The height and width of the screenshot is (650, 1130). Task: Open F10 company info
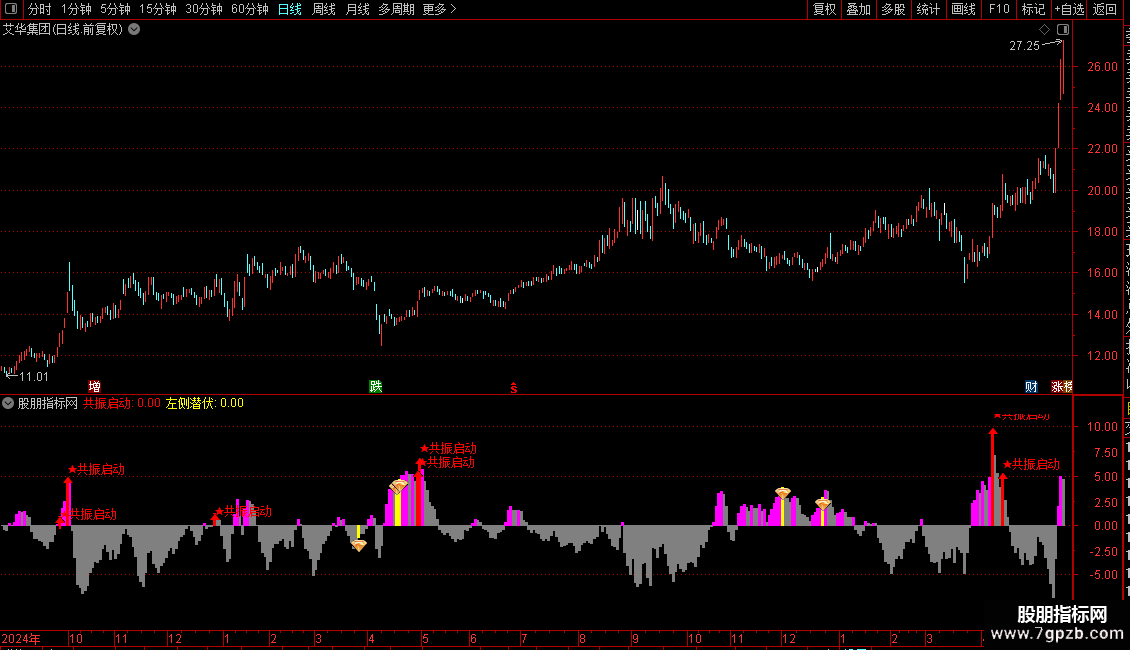[x=999, y=9]
